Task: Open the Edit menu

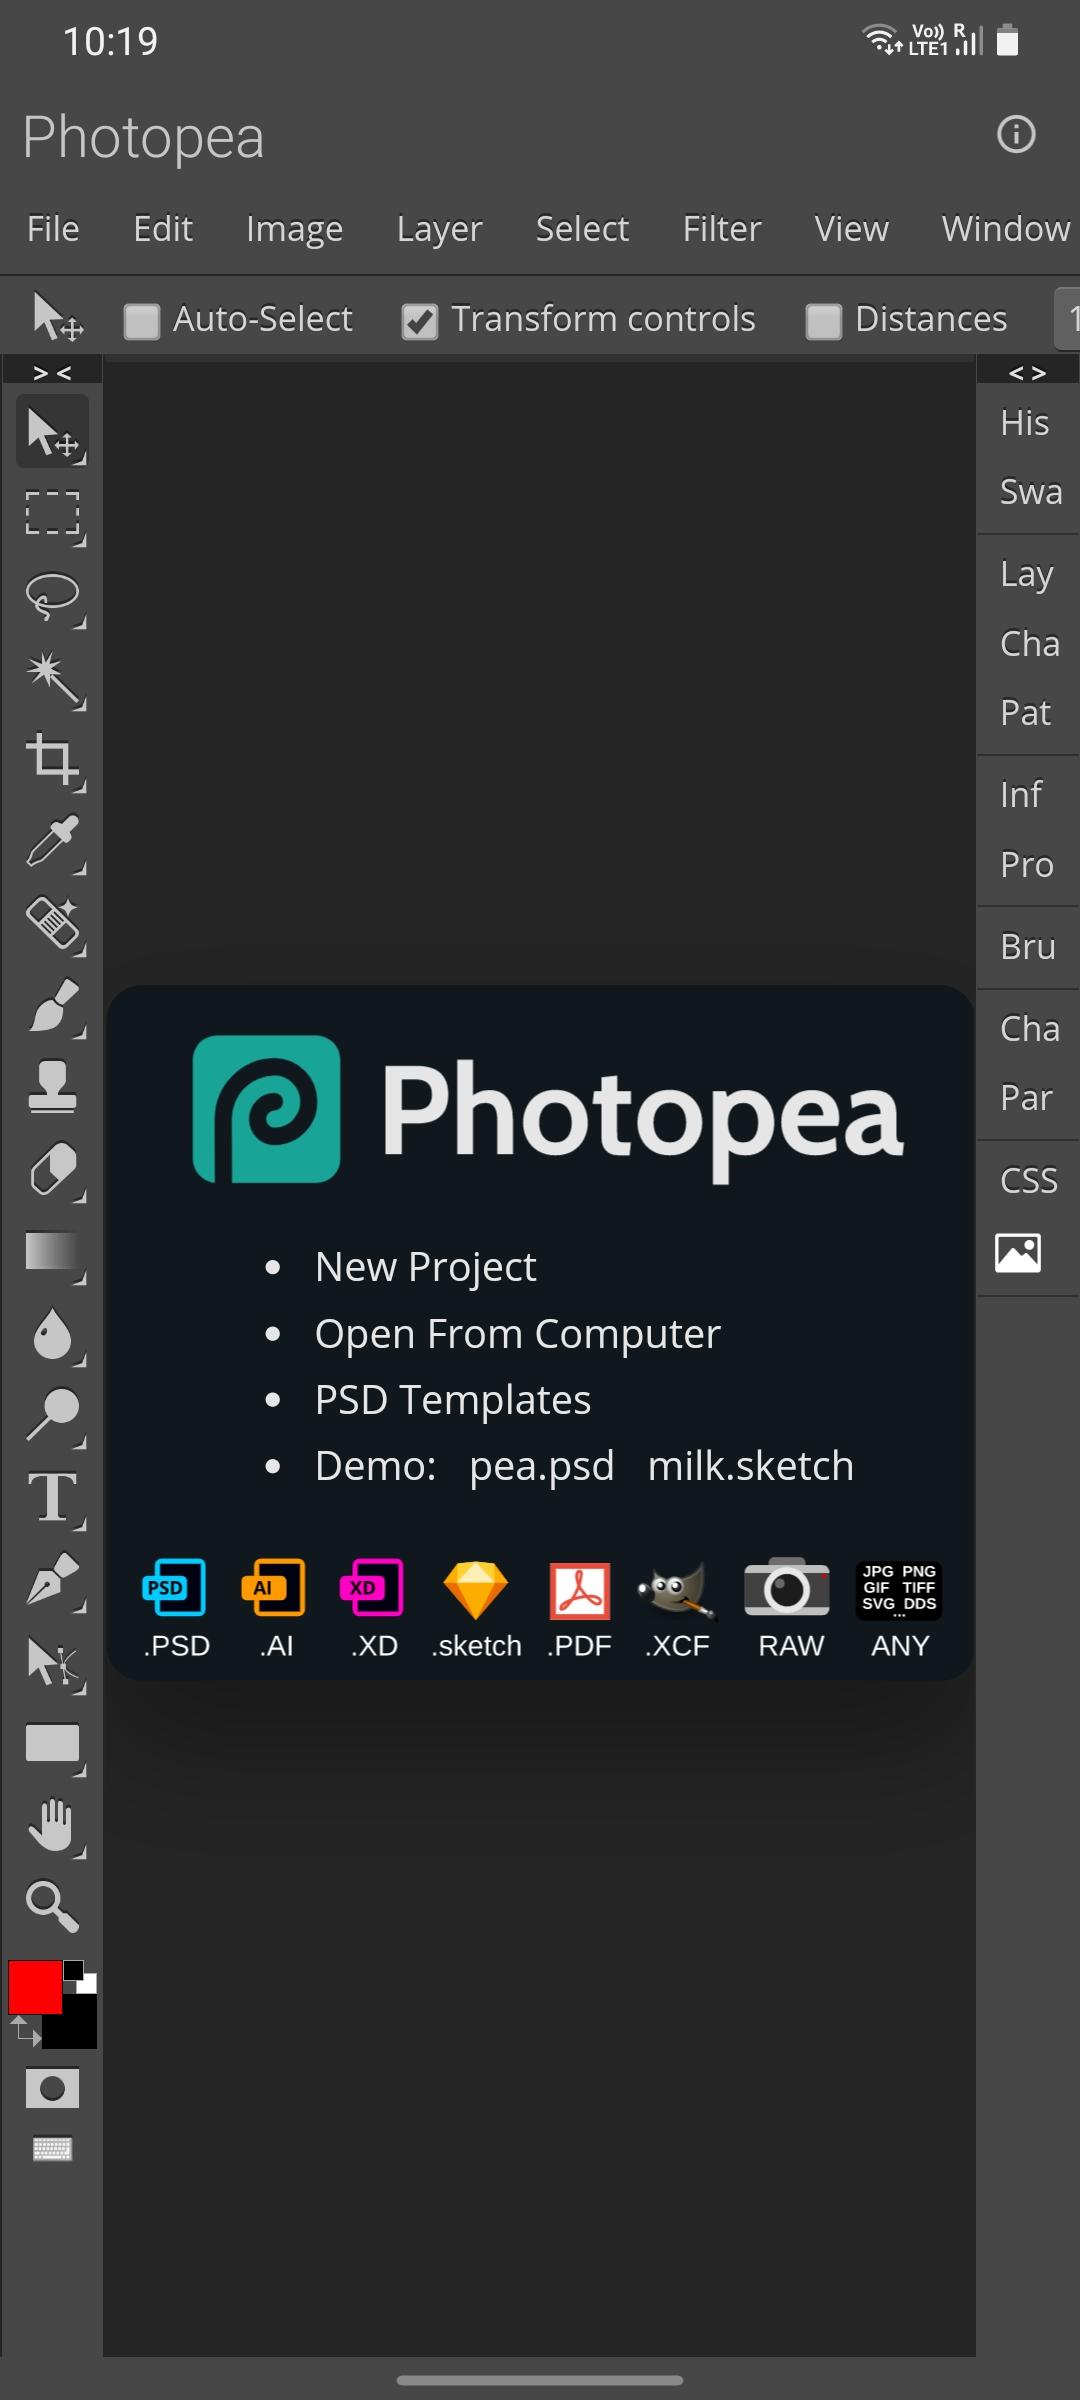Action: (x=163, y=229)
